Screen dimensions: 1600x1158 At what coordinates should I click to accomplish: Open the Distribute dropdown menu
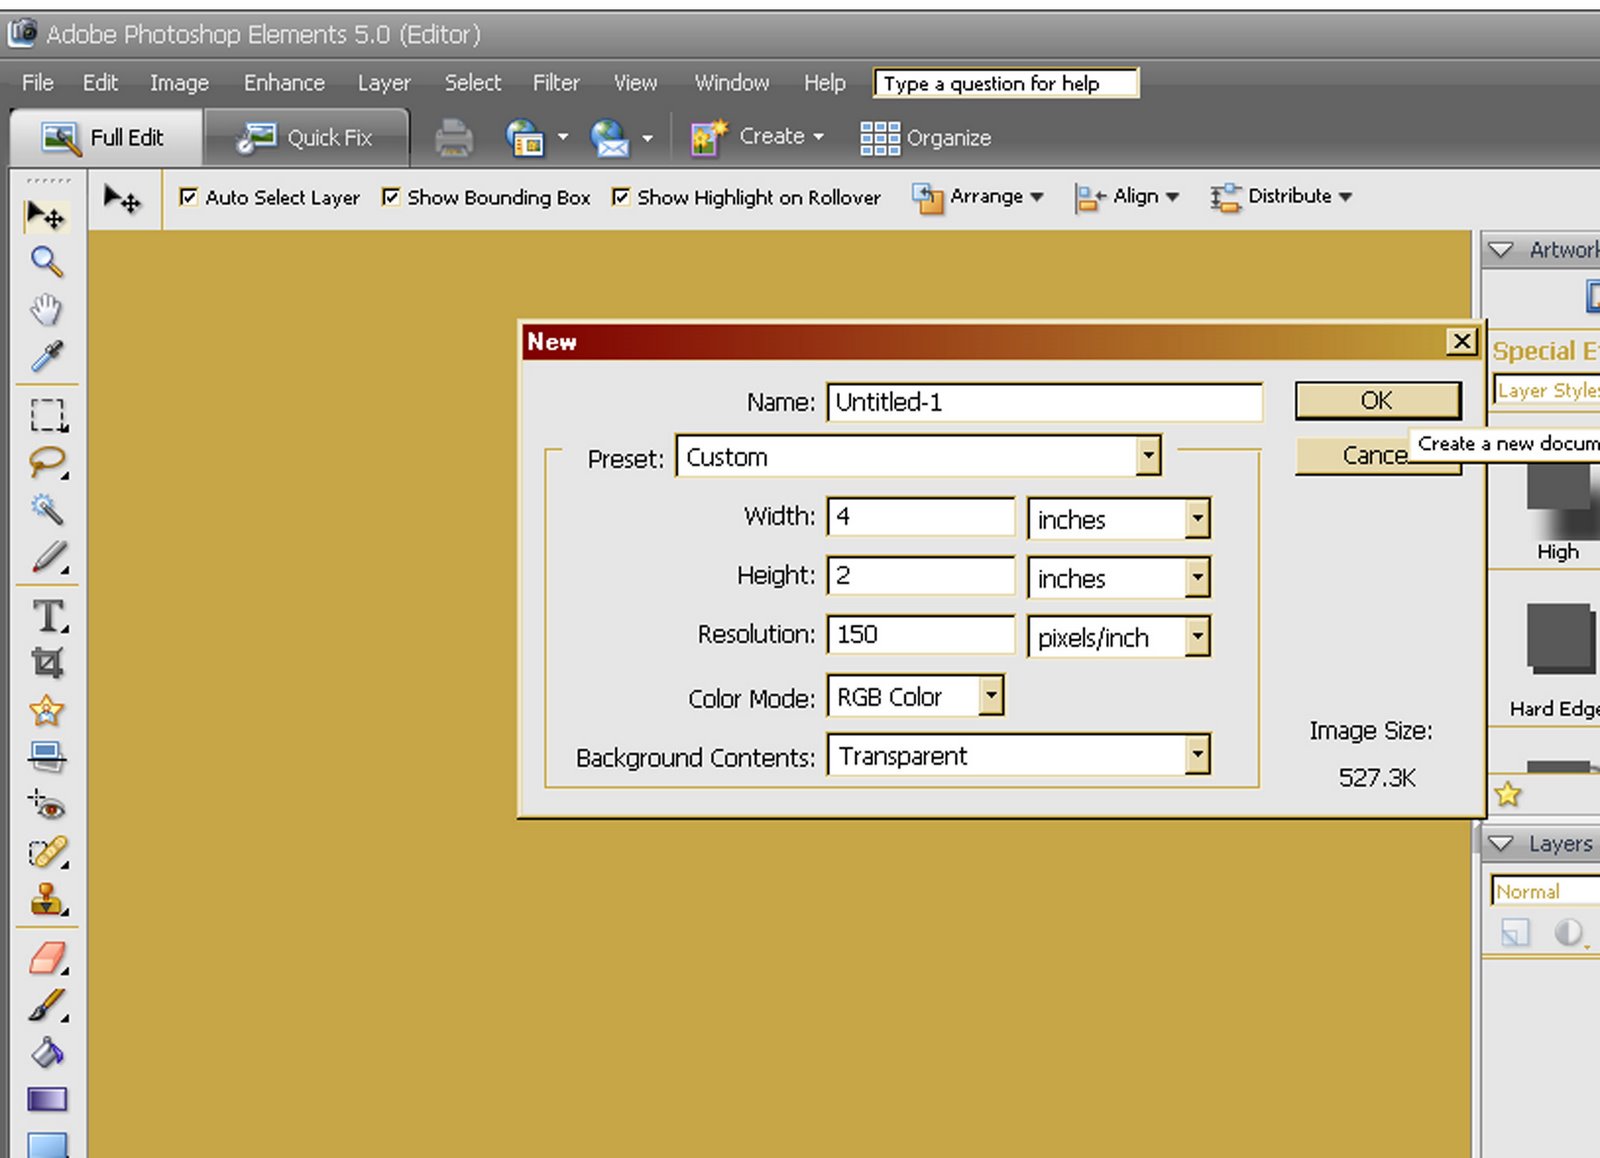click(x=1281, y=197)
